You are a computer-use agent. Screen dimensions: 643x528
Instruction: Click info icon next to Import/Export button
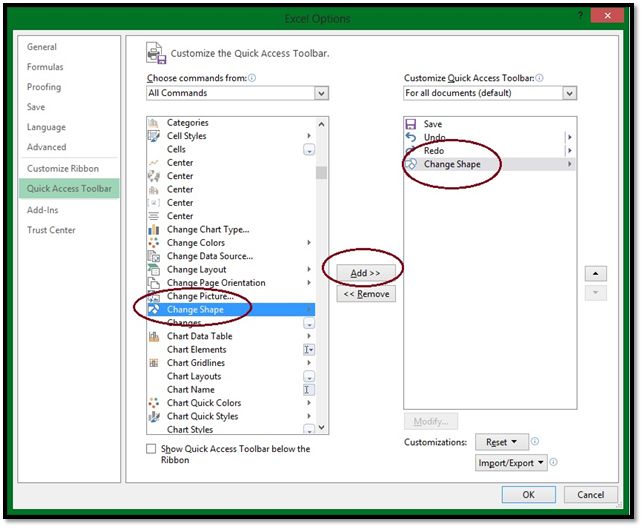click(x=553, y=462)
